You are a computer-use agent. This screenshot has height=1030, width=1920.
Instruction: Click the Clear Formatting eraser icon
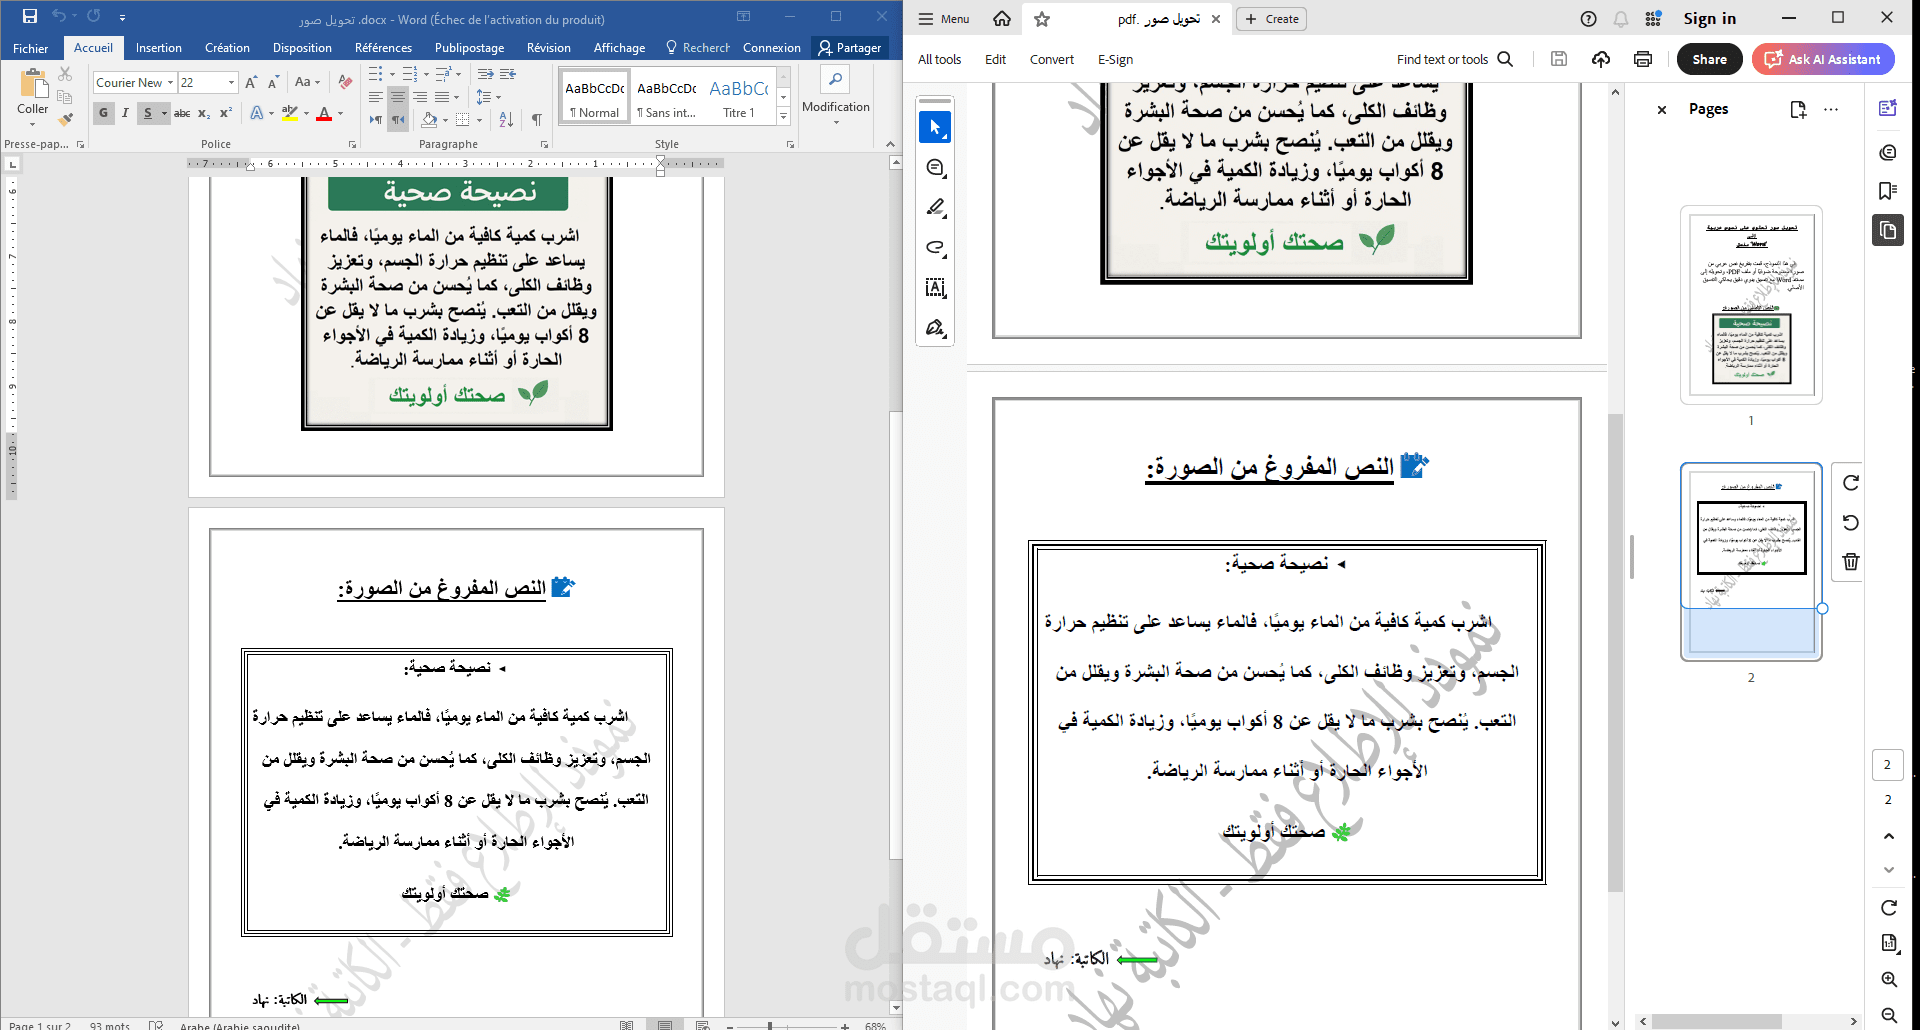pyautogui.click(x=345, y=82)
